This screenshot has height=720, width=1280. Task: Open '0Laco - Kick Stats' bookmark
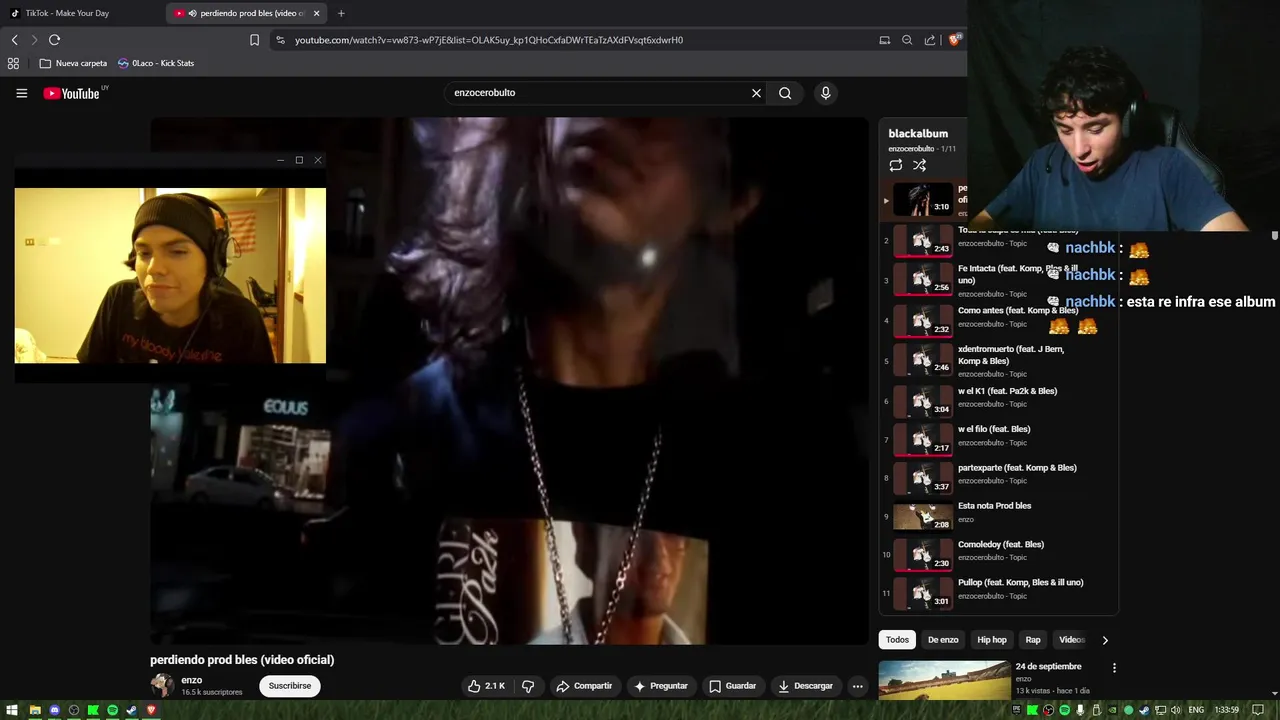click(156, 63)
